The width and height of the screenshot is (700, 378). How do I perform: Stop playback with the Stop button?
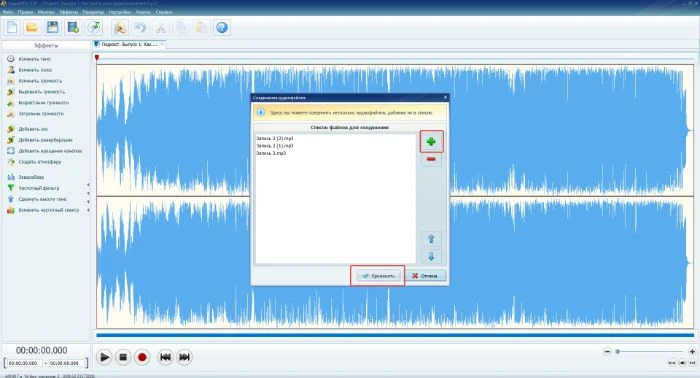[x=123, y=357]
